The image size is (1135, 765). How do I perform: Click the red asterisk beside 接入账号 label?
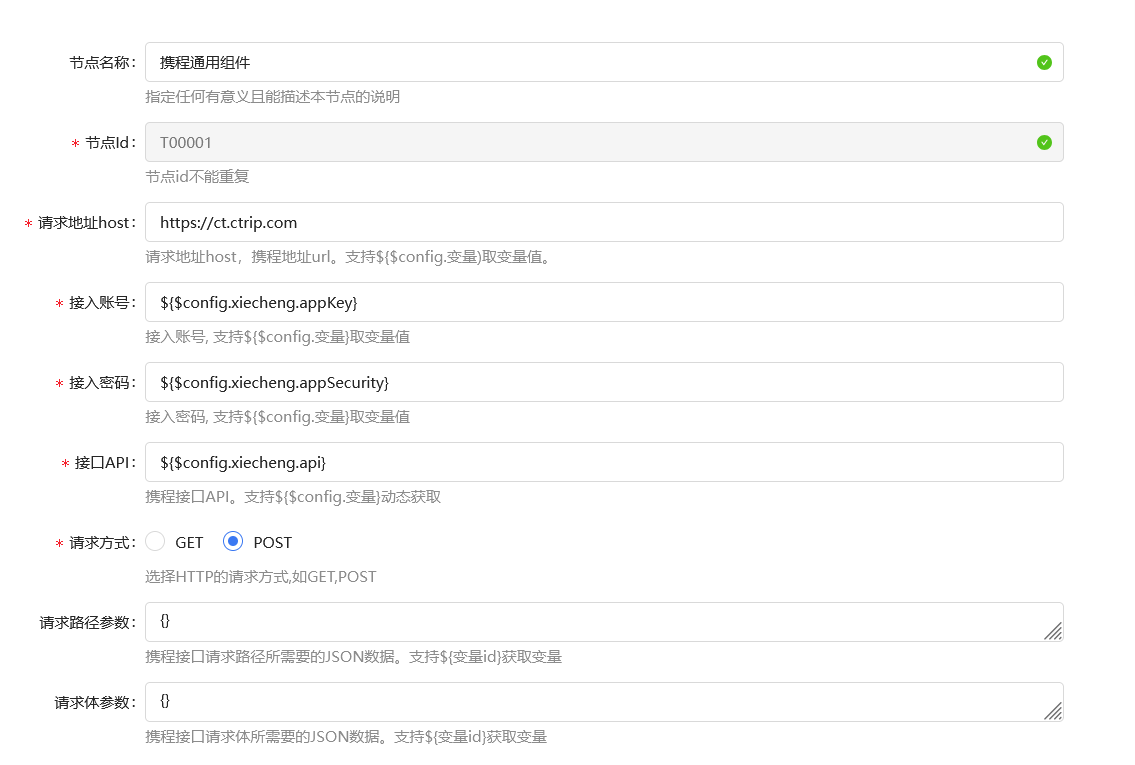(57, 302)
